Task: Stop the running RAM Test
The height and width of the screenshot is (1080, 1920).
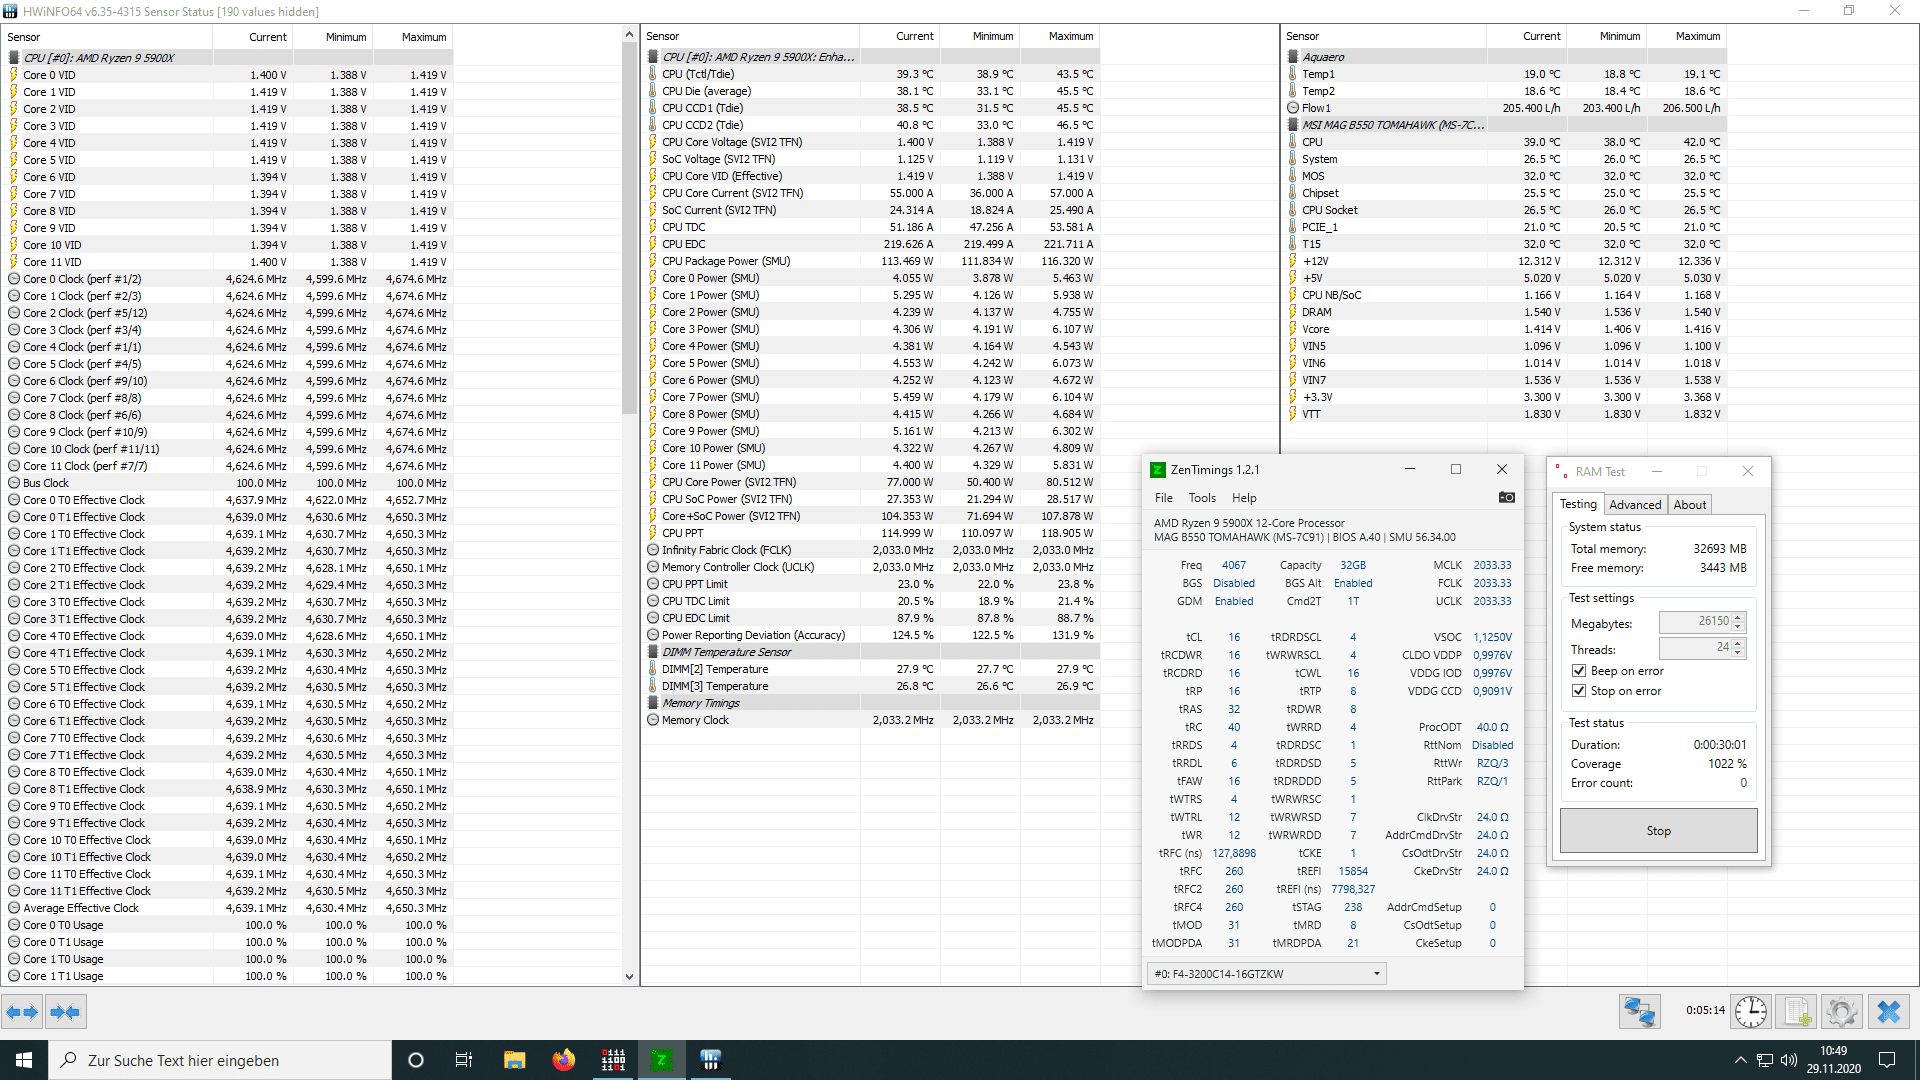Action: (1658, 831)
